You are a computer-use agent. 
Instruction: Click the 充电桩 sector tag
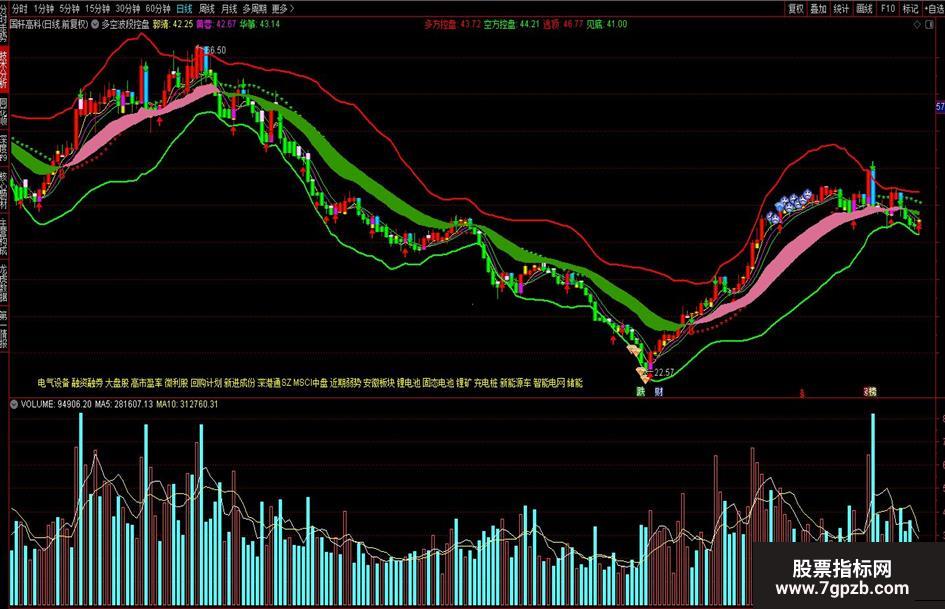486,383
